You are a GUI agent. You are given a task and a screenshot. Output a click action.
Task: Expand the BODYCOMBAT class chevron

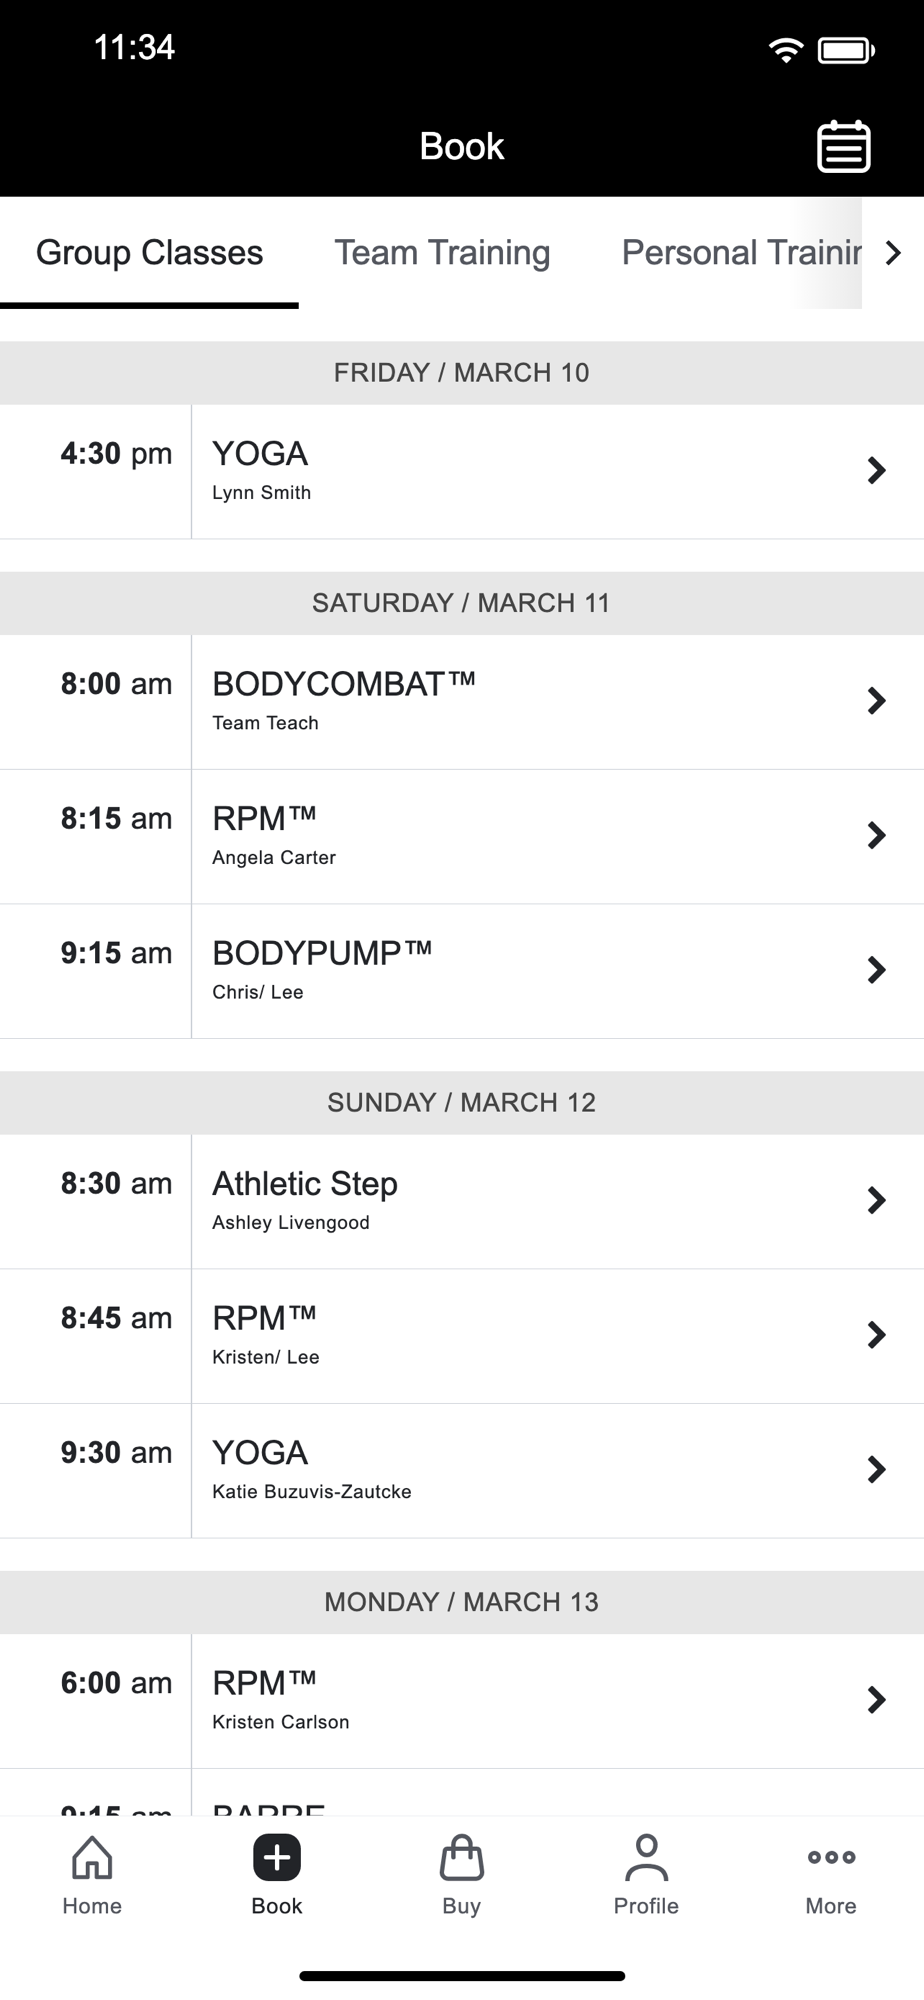point(876,701)
